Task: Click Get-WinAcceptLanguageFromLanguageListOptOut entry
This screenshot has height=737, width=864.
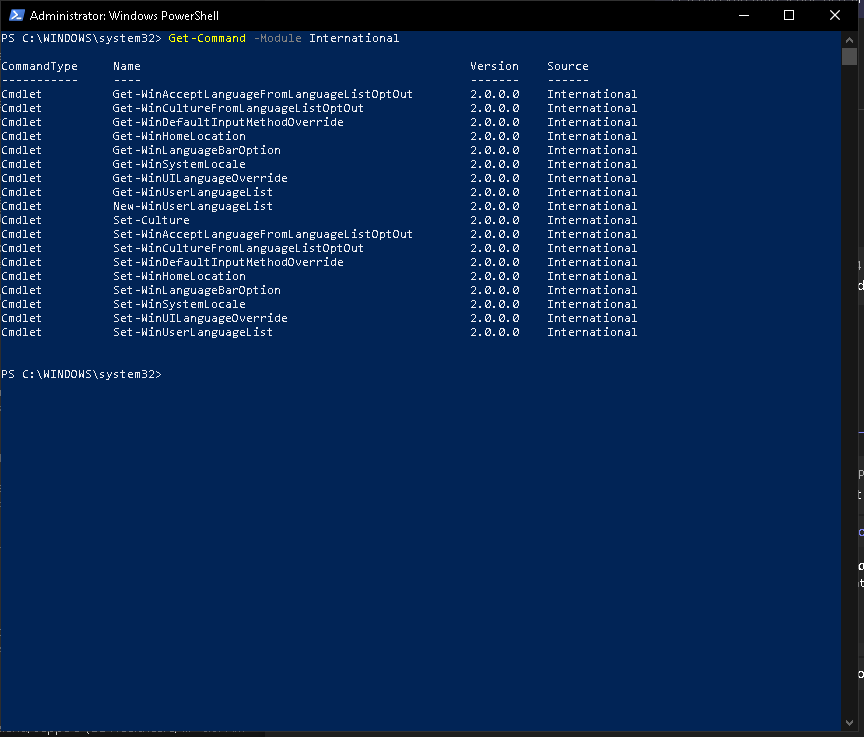Action: tap(263, 94)
